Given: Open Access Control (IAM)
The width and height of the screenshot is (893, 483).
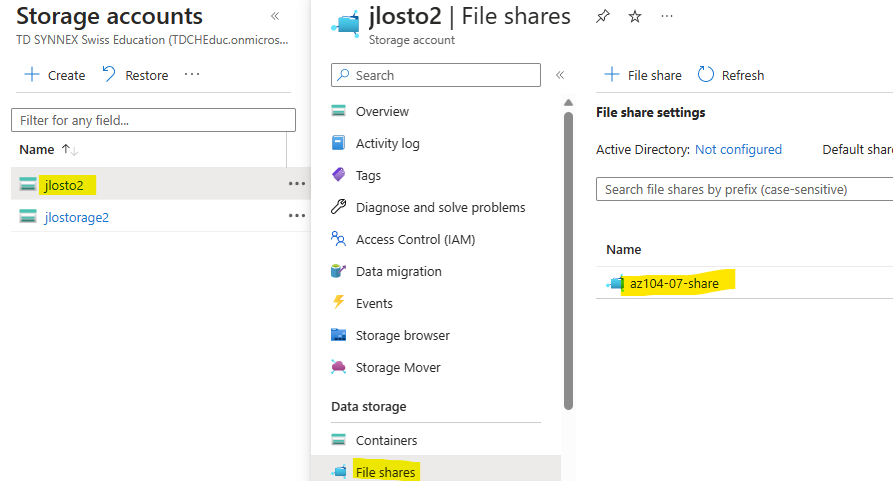Looking at the screenshot, I should tap(416, 239).
